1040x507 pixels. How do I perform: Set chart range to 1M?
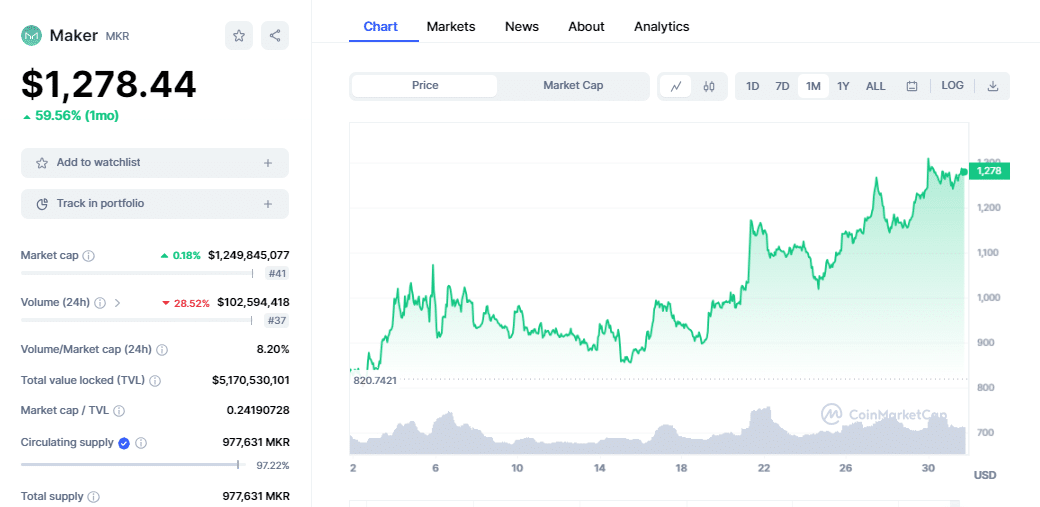point(813,86)
